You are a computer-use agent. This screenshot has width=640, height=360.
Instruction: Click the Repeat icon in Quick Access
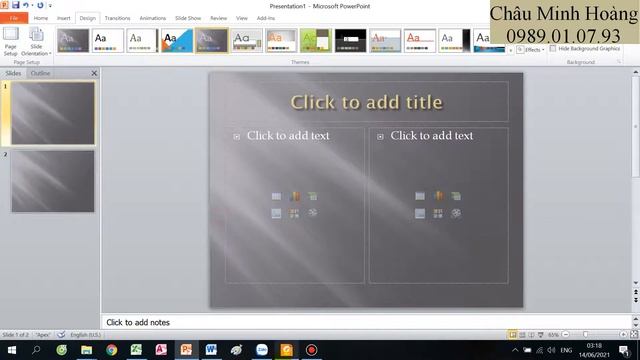click(x=40, y=5)
